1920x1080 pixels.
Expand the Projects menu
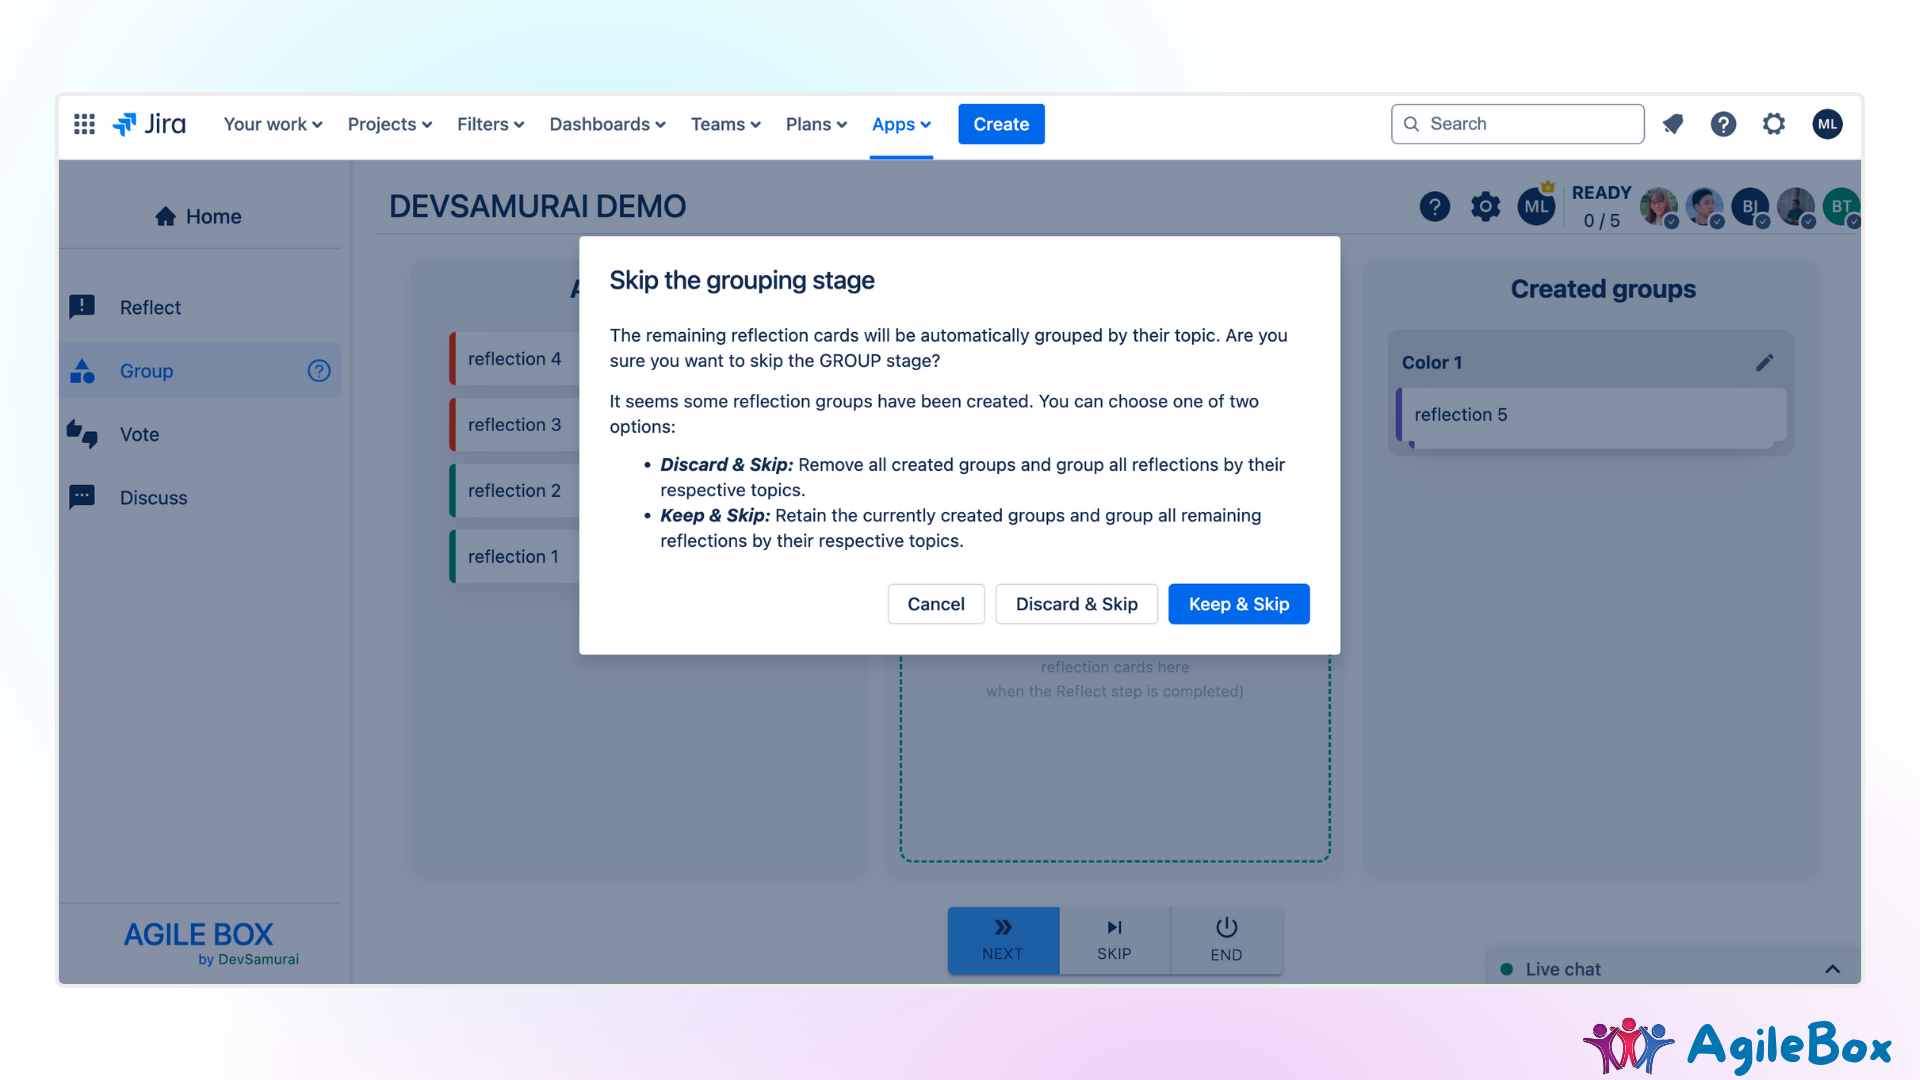point(389,124)
